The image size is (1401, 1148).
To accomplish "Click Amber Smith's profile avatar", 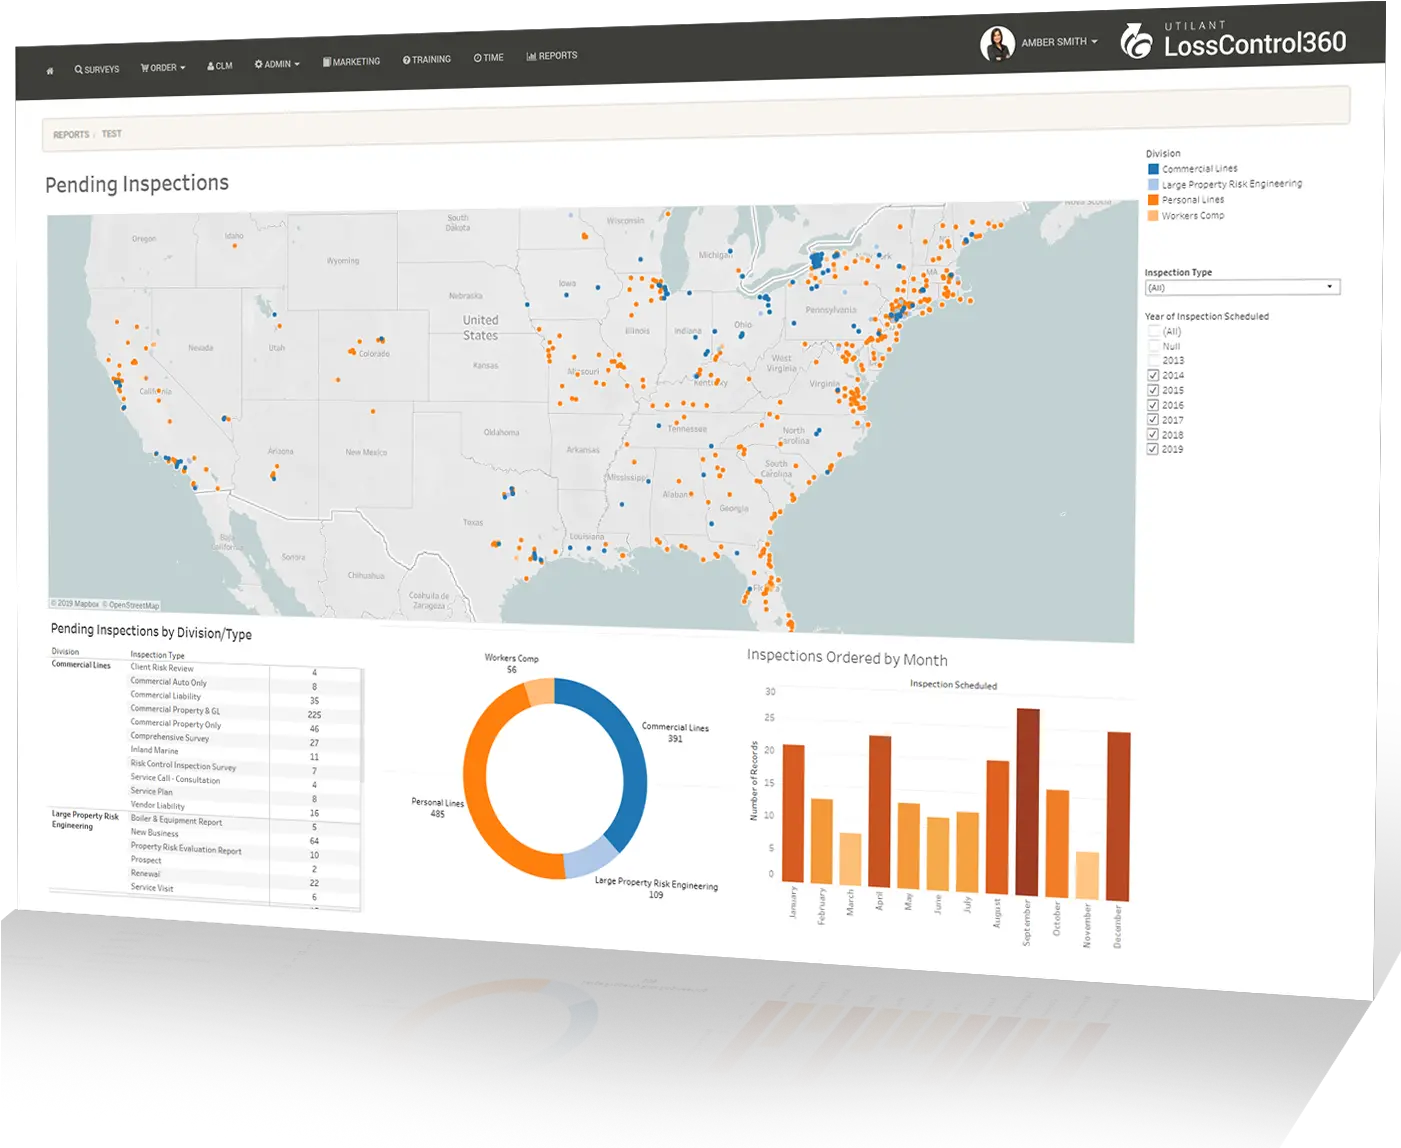I will 997,44.
